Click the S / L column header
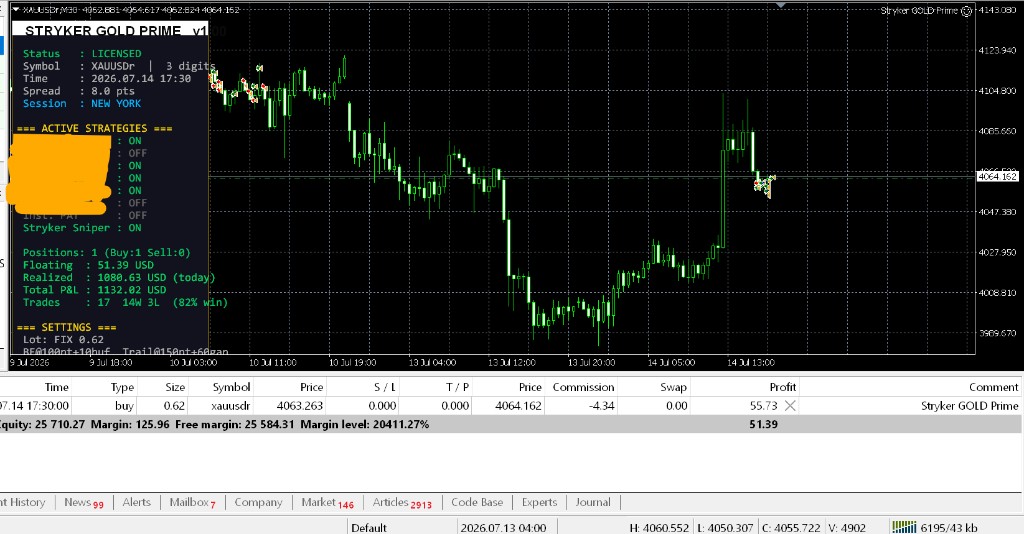The width and height of the screenshot is (1024, 534). click(x=385, y=387)
